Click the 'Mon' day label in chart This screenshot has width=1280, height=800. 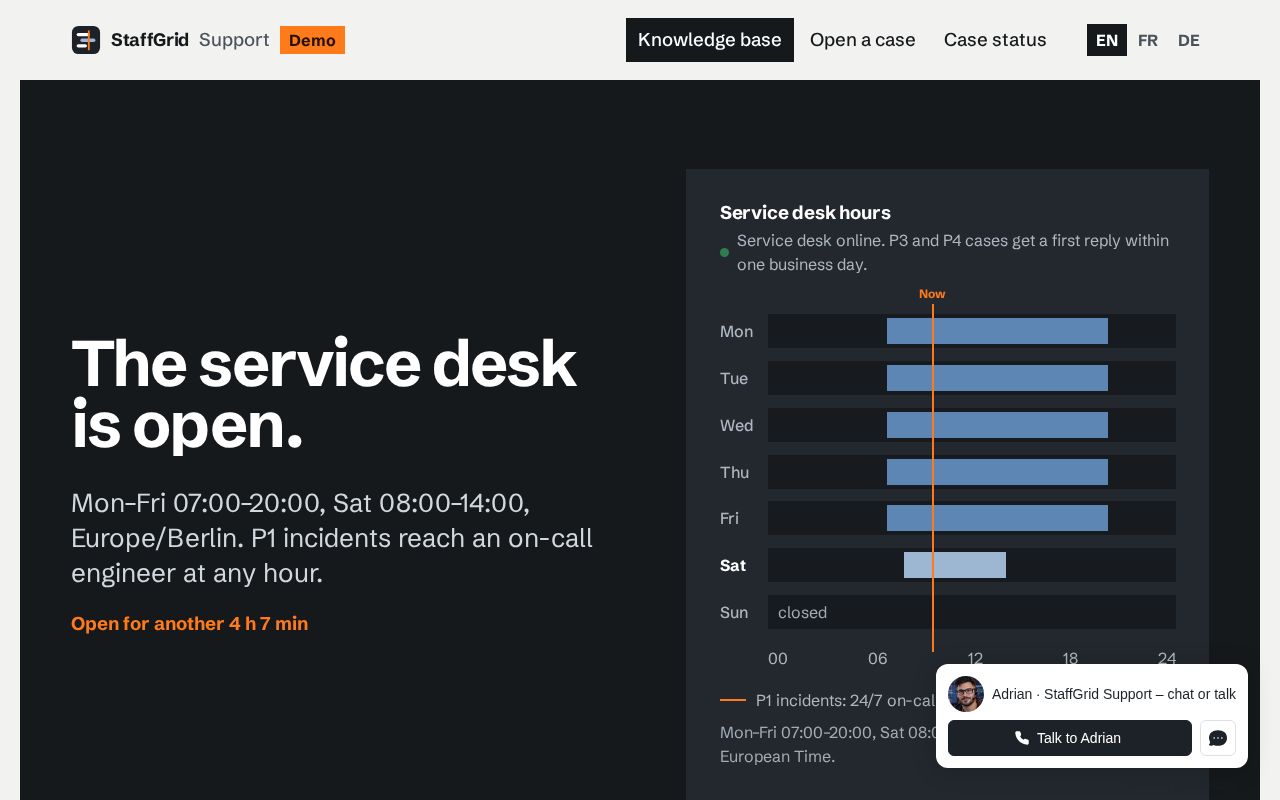pos(737,331)
